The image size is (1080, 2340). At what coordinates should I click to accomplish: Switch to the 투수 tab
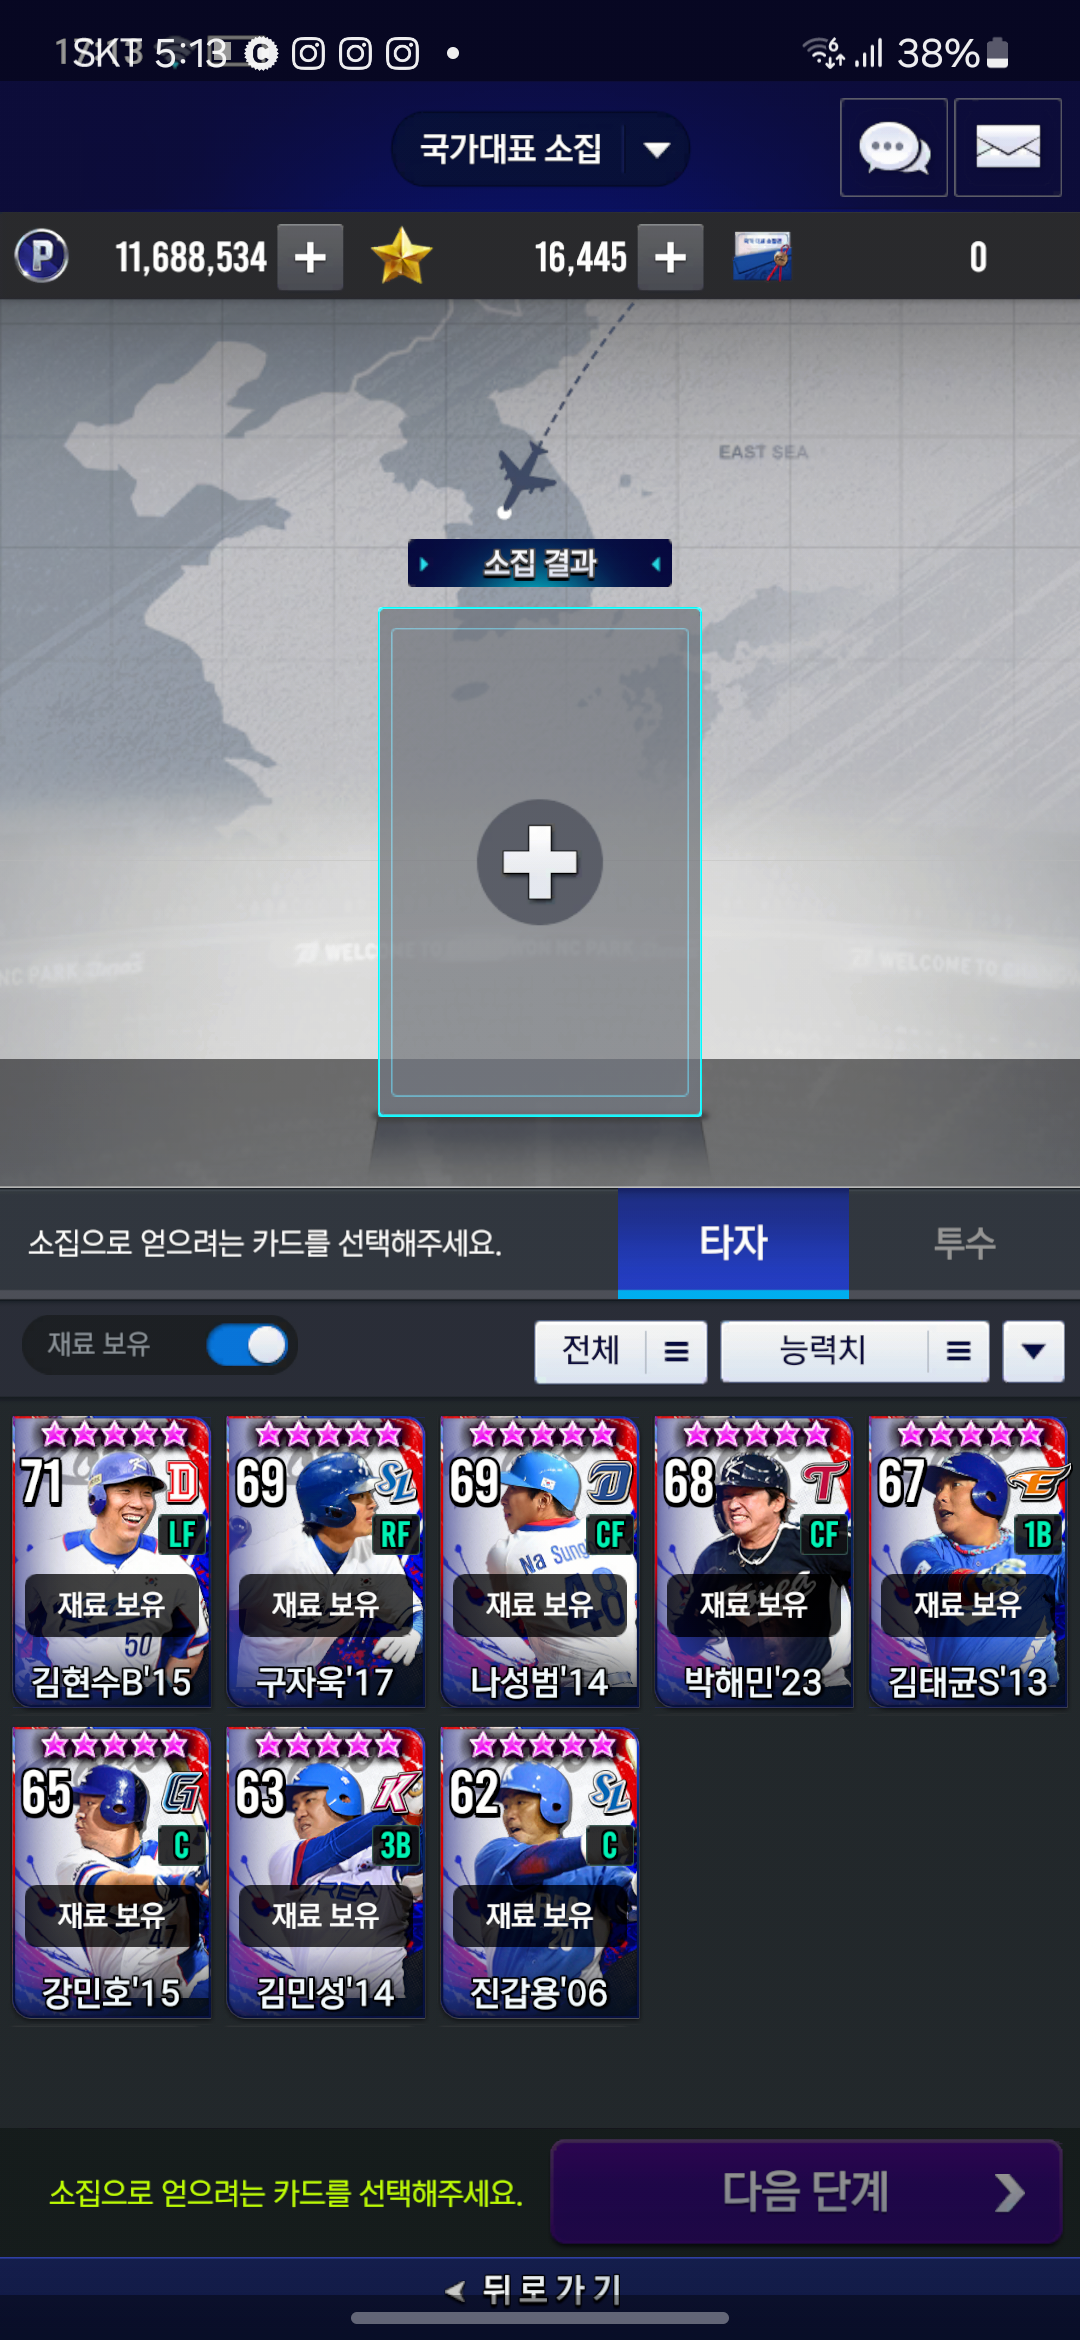click(964, 1243)
